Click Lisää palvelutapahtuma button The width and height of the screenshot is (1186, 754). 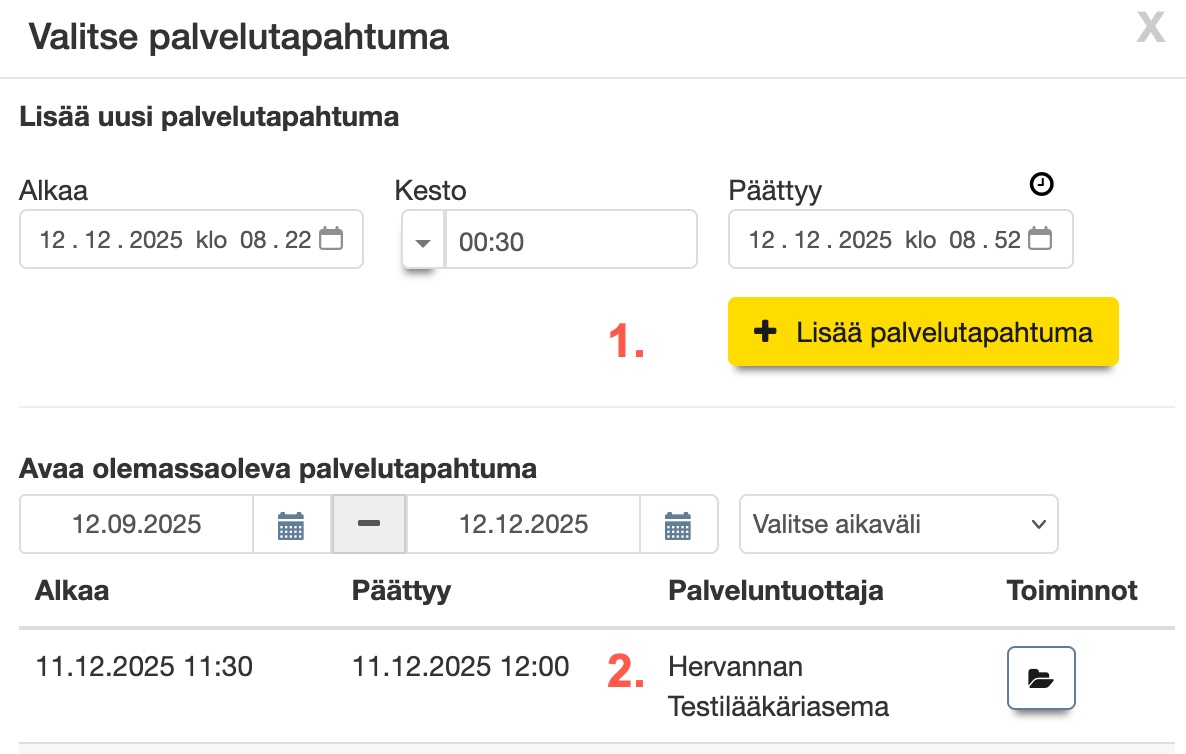(922, 332)
